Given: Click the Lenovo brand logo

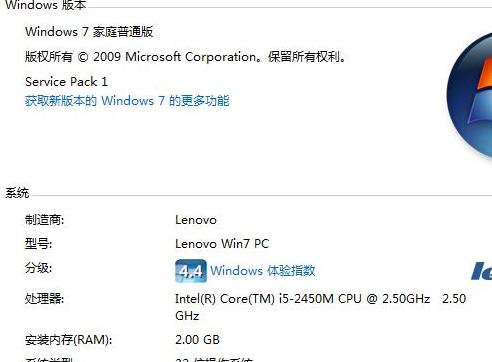Looking at the screenshot, I should point(482,271).
